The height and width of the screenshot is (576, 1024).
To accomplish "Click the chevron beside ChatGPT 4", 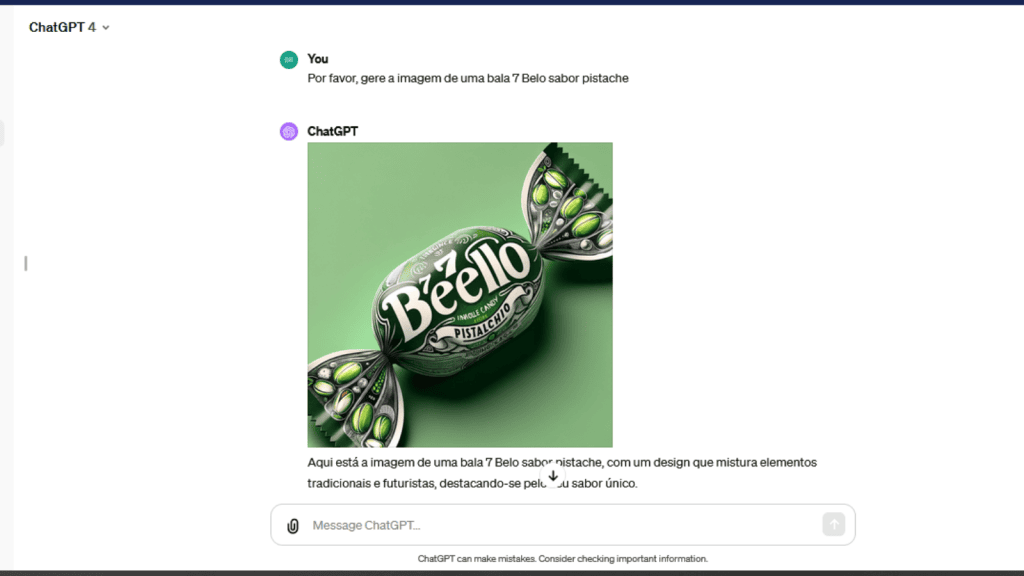I will click(x=106, y=28).
